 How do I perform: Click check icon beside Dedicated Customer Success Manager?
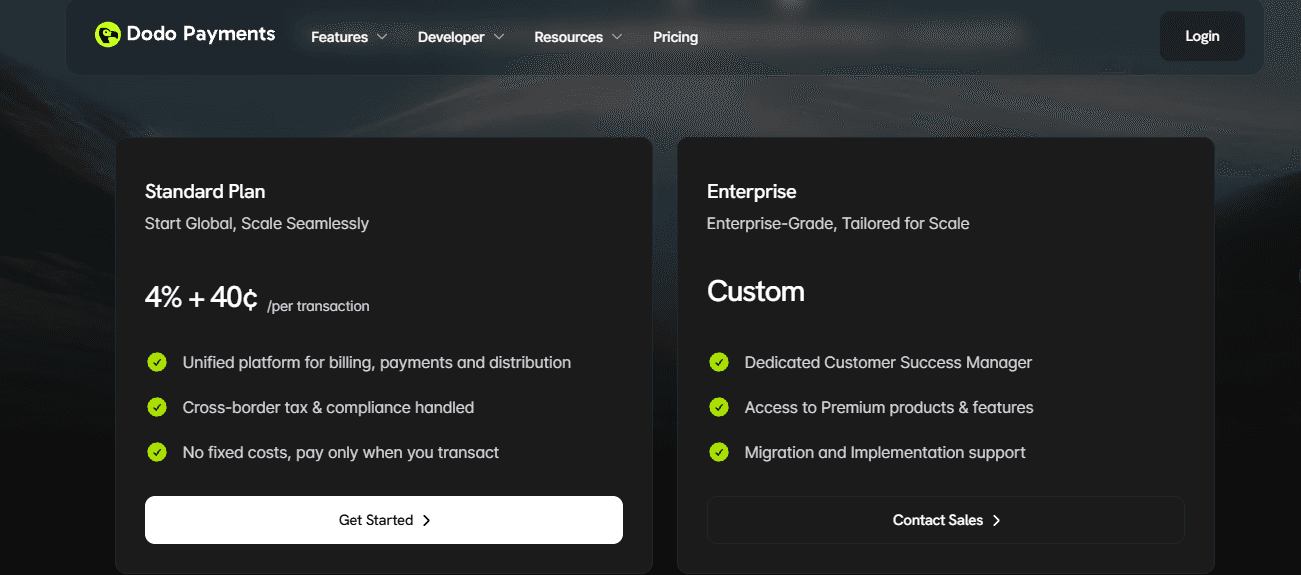pyautogui.click(x=719, y=362)
